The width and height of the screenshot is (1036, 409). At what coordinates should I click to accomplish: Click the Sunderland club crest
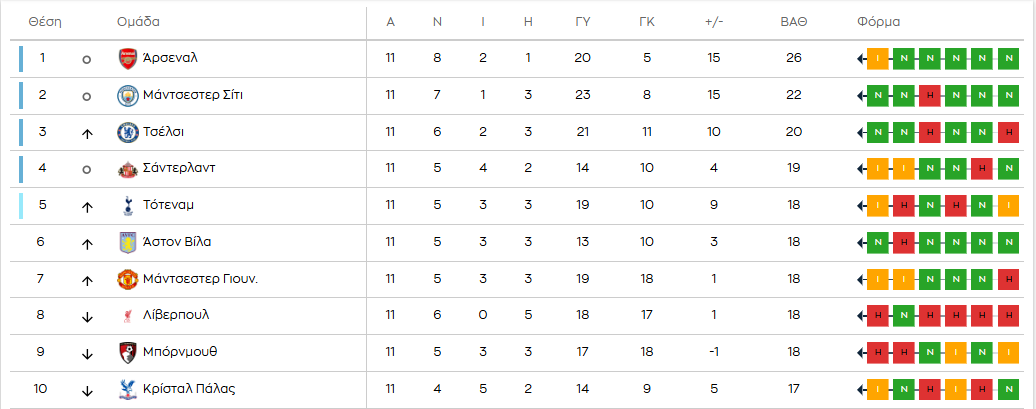coord(127,169)
